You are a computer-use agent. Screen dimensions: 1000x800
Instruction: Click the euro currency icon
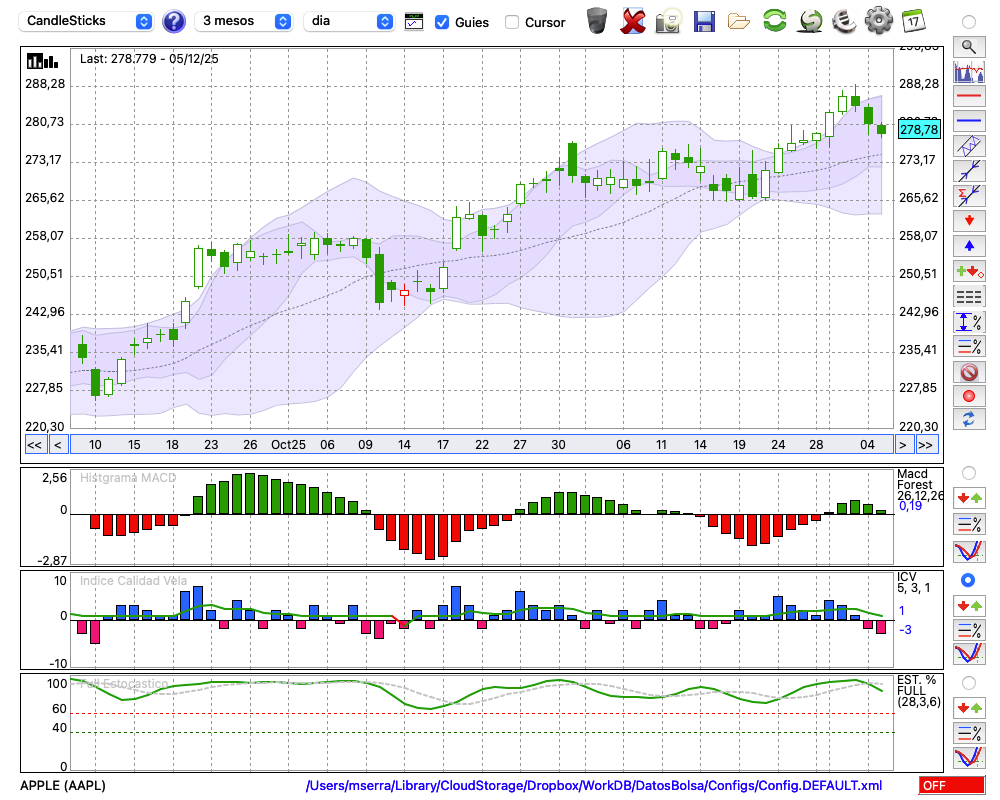click(844, 20)
